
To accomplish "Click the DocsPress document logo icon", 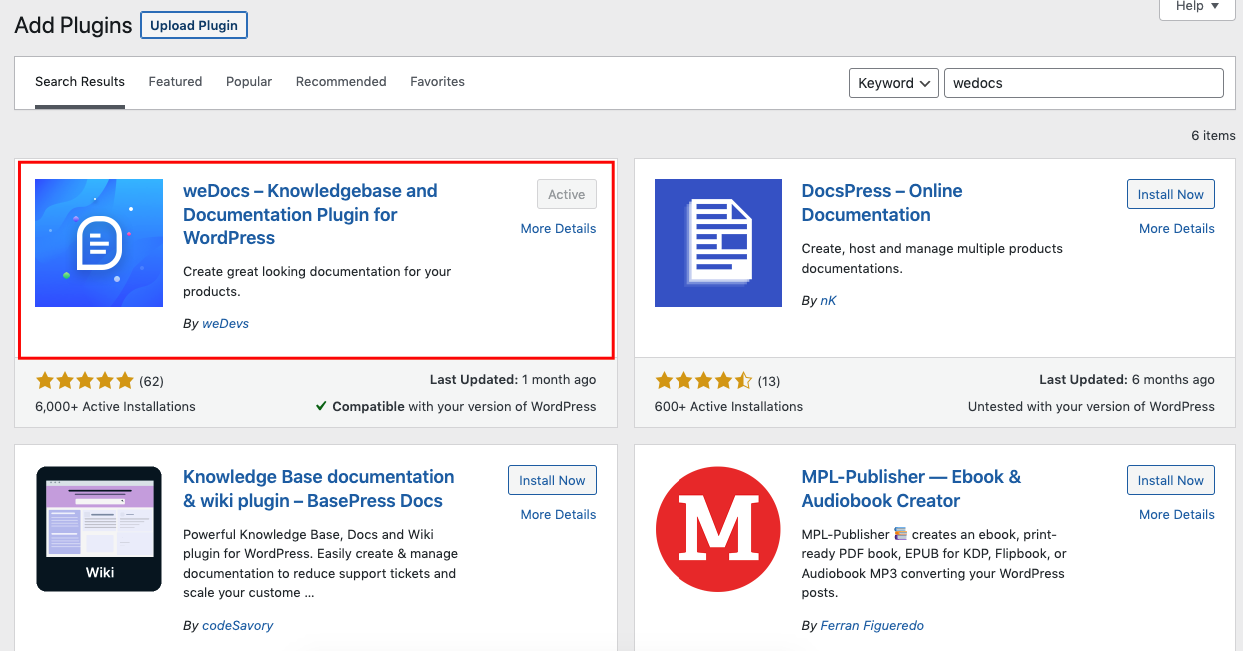I will [718, 243].
